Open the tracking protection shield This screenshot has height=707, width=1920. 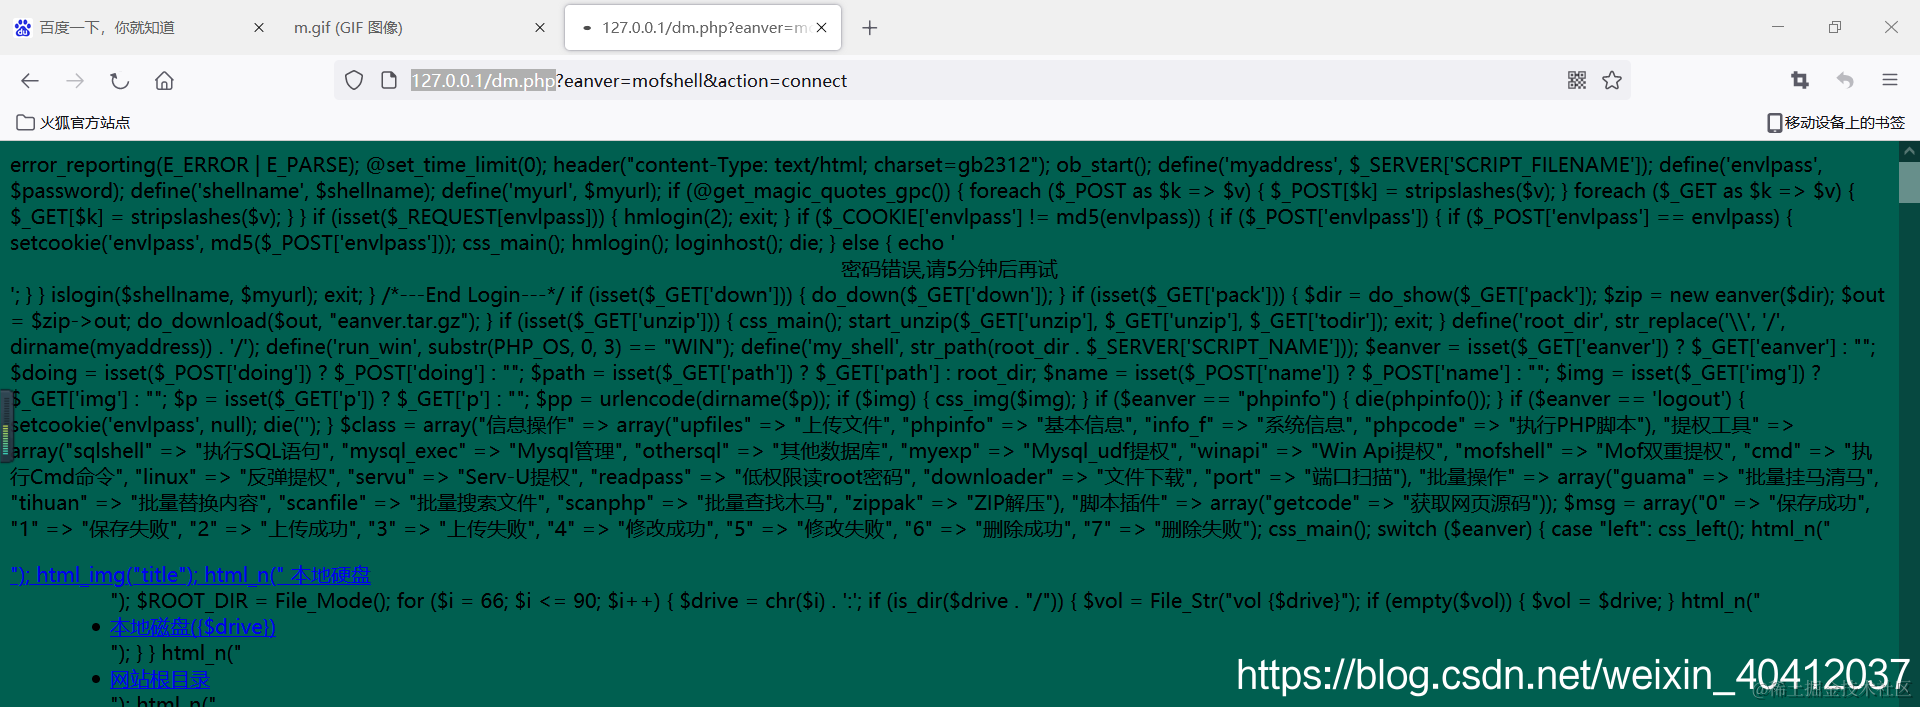(354, 80)
